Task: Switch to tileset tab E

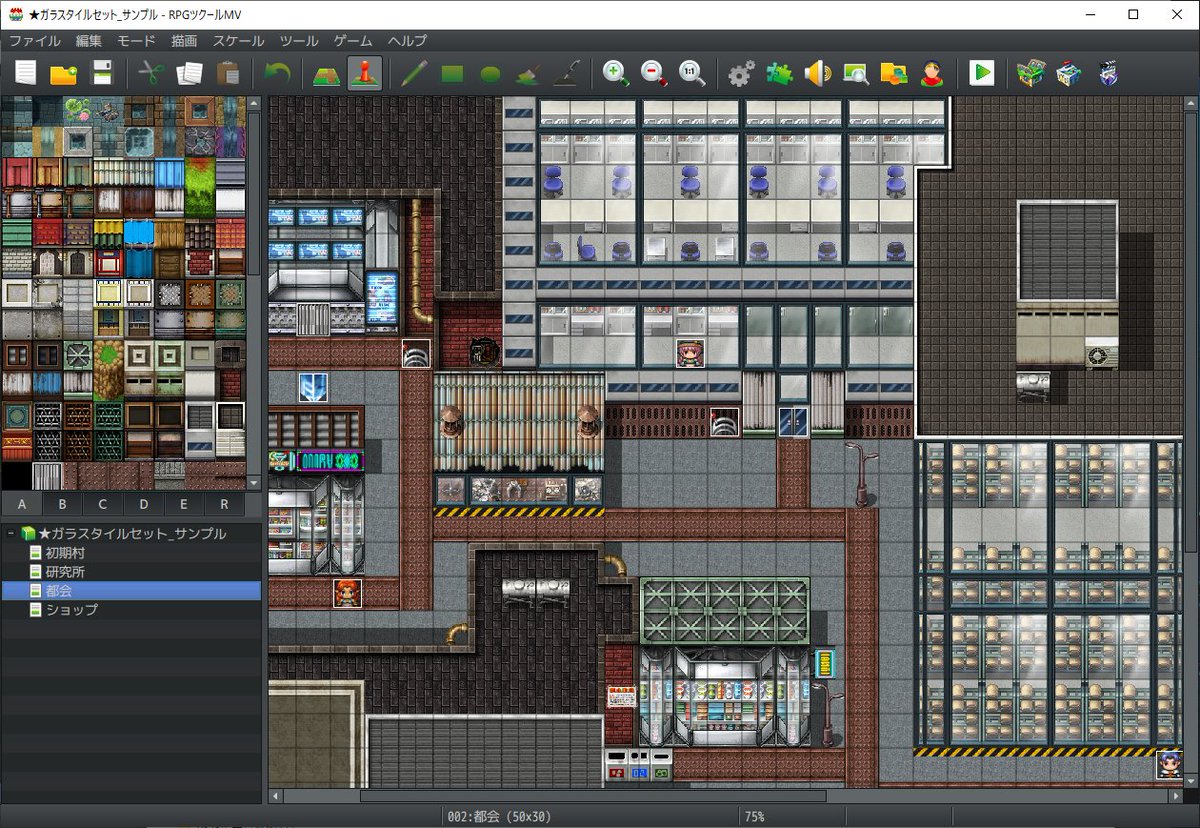Action: point(184,504)
